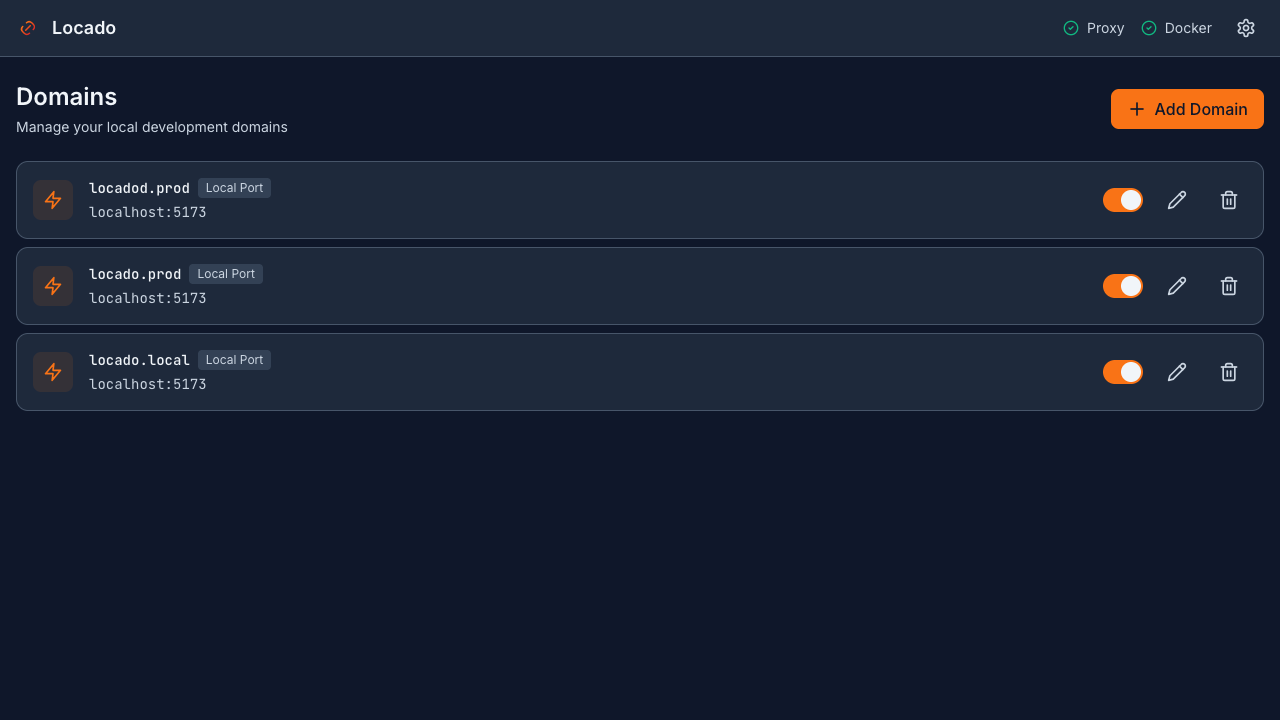This screenshot has width=1280, height=720.
Task: Delete the locado.local domain
Action: (1229, 372)
